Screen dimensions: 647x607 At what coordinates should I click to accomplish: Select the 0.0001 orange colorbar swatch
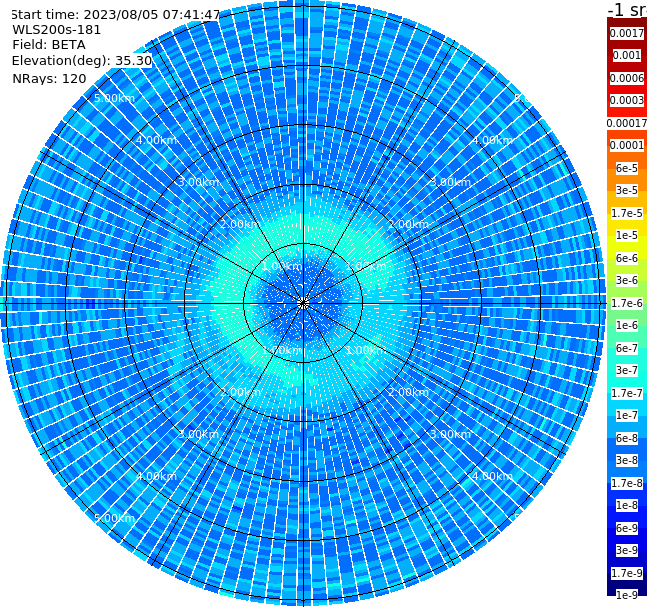click(x=627, y=145)
